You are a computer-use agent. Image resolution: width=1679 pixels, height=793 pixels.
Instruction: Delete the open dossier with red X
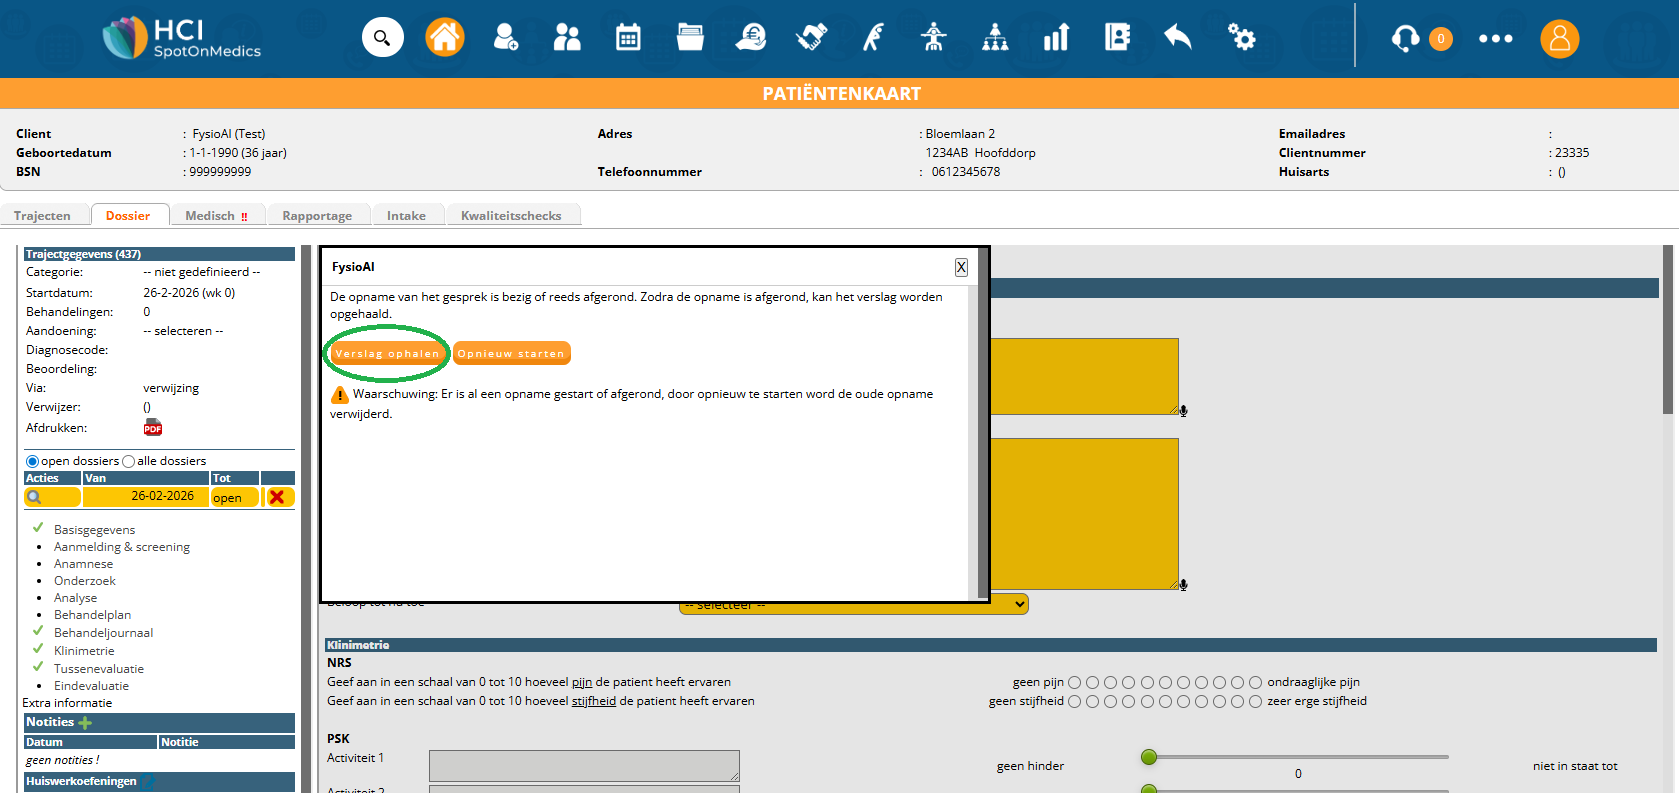click(277, 497)
